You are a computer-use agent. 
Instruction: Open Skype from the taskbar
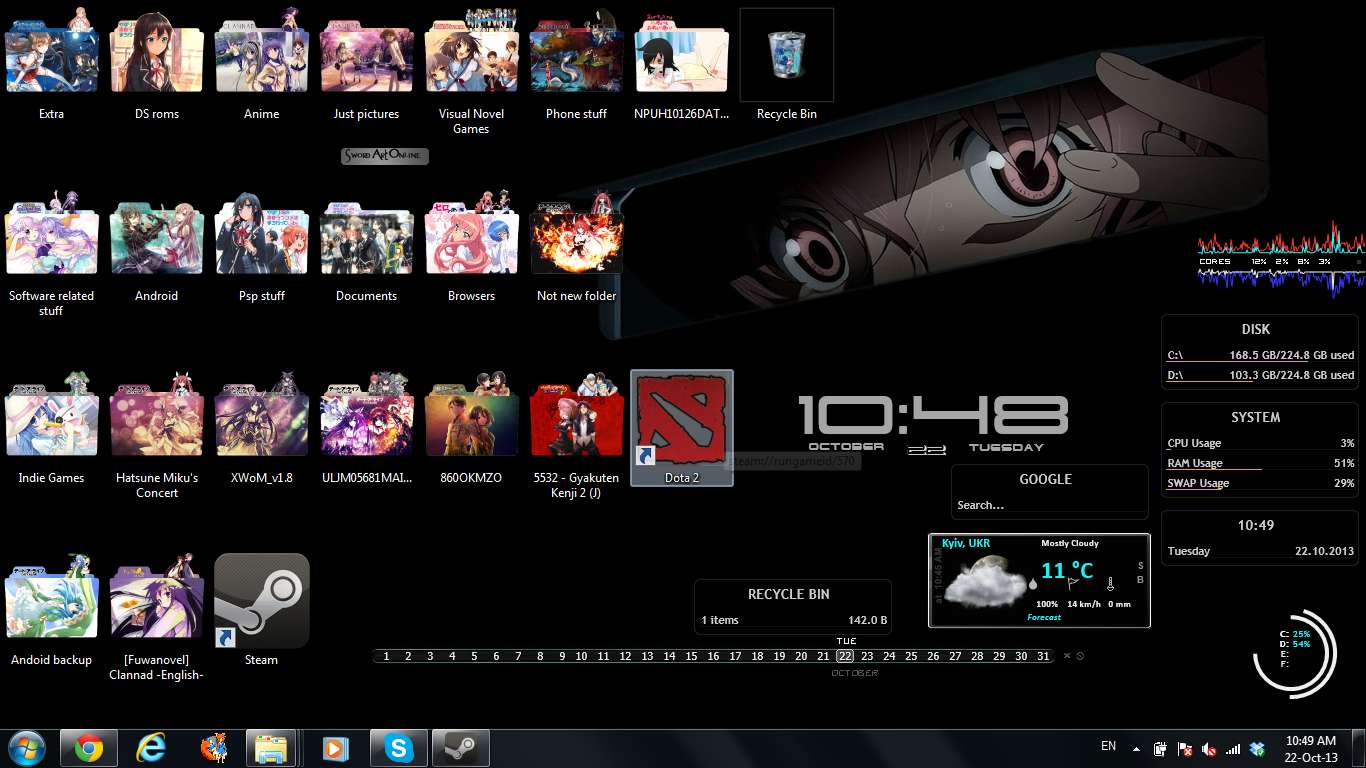[x=398, y=748]
